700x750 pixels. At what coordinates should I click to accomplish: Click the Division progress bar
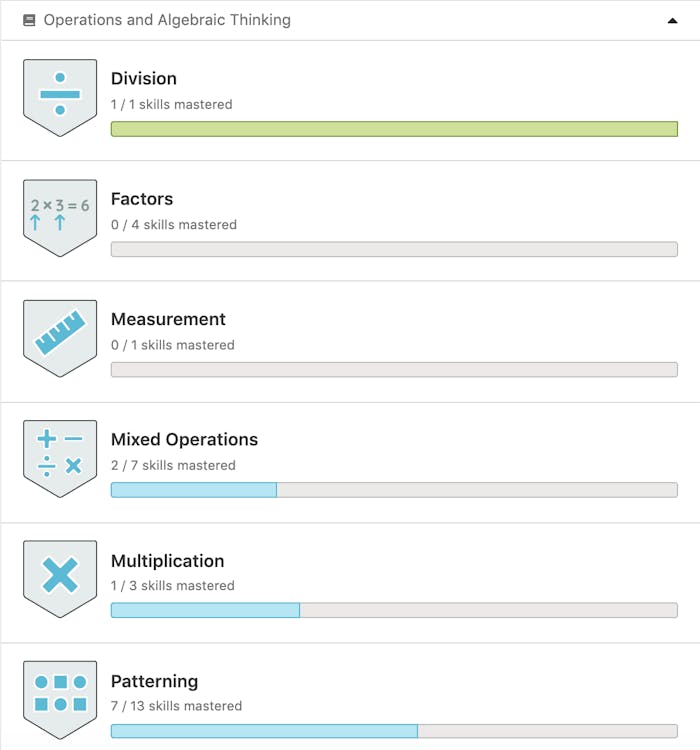coord(394,129)
